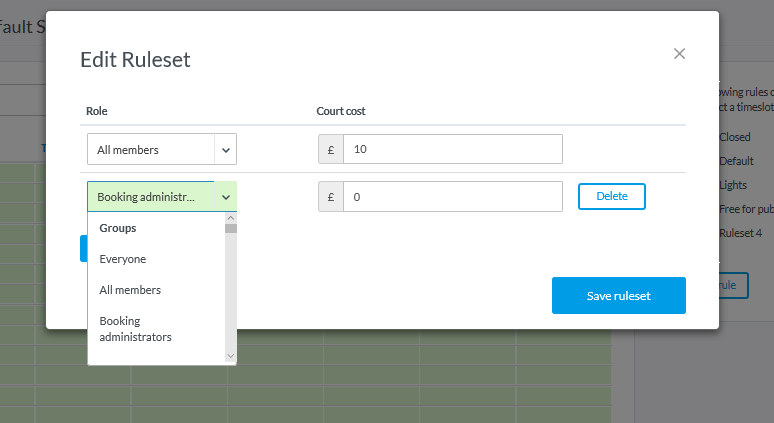Save the ruleset
Image resolution: width=774 pixels, height=423 pixels.
coord(618,295)
